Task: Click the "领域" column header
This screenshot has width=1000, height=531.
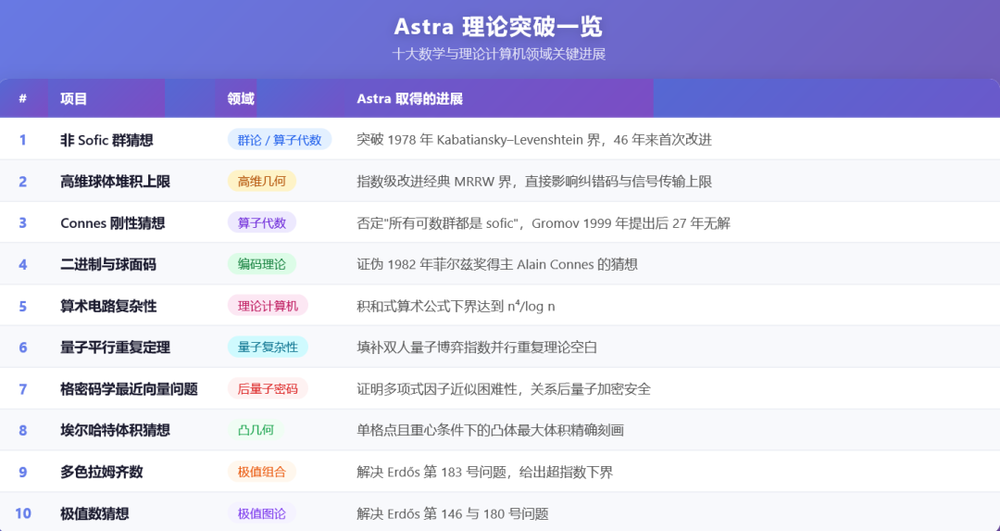Action: click(x=241, y=99)
